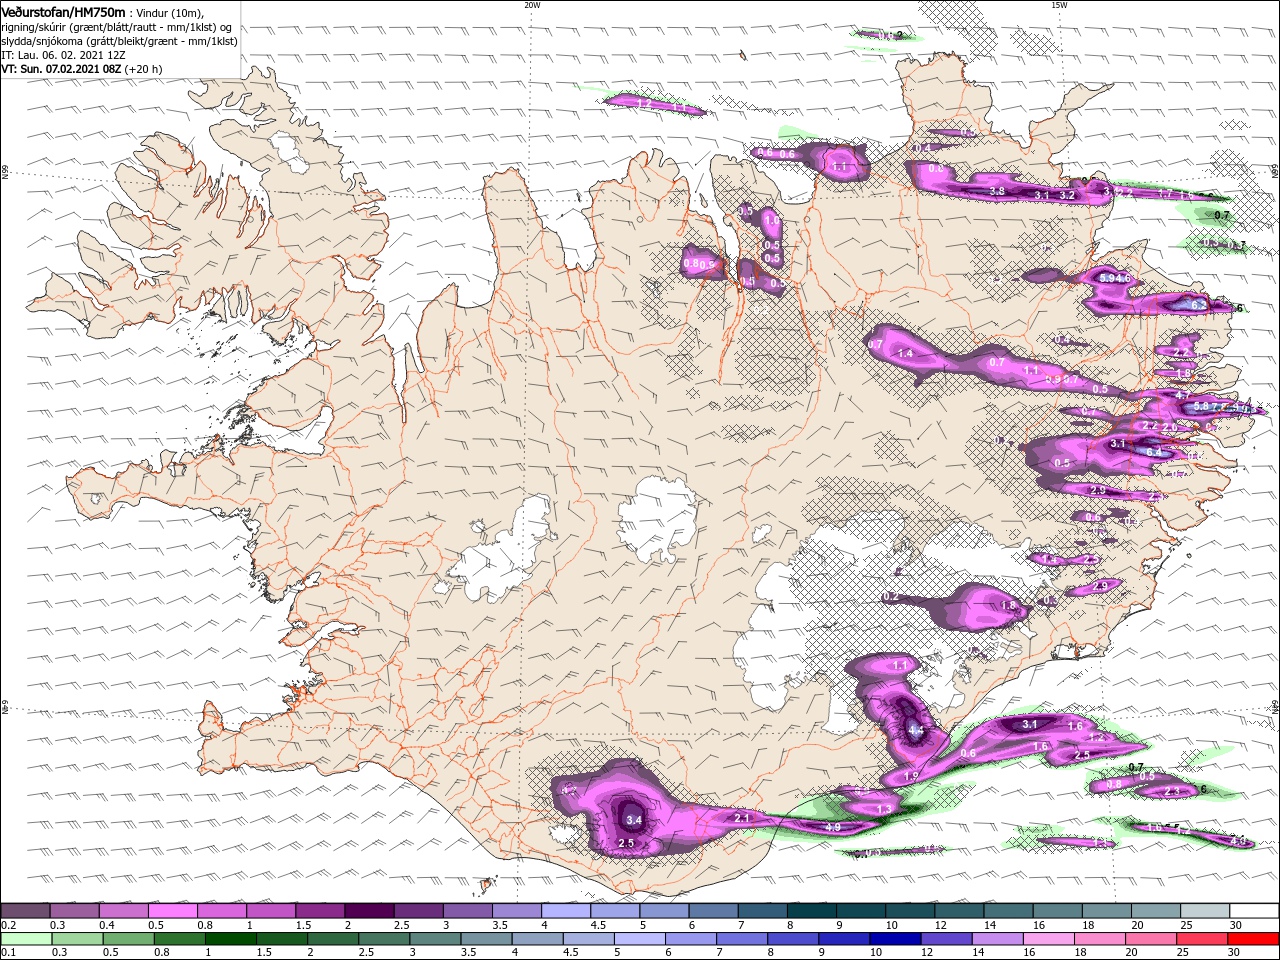Select the IT: Lau. 06. 02. 2021 12Z line

point(63,55)
